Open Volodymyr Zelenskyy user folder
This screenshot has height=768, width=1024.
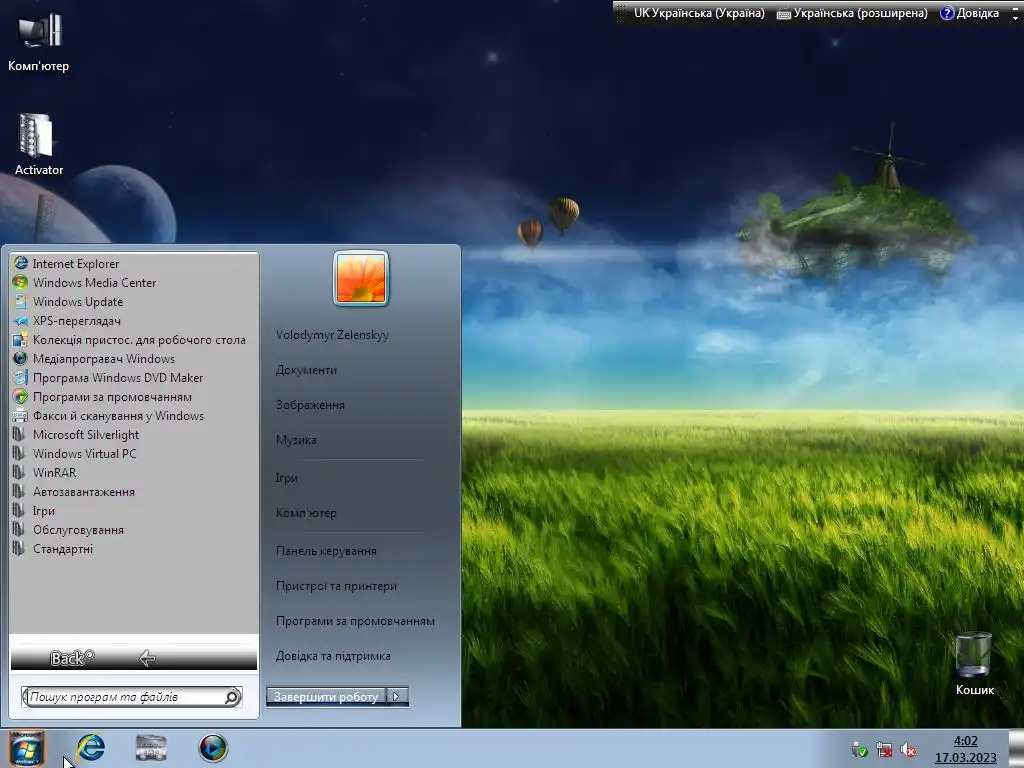[332, 335]
